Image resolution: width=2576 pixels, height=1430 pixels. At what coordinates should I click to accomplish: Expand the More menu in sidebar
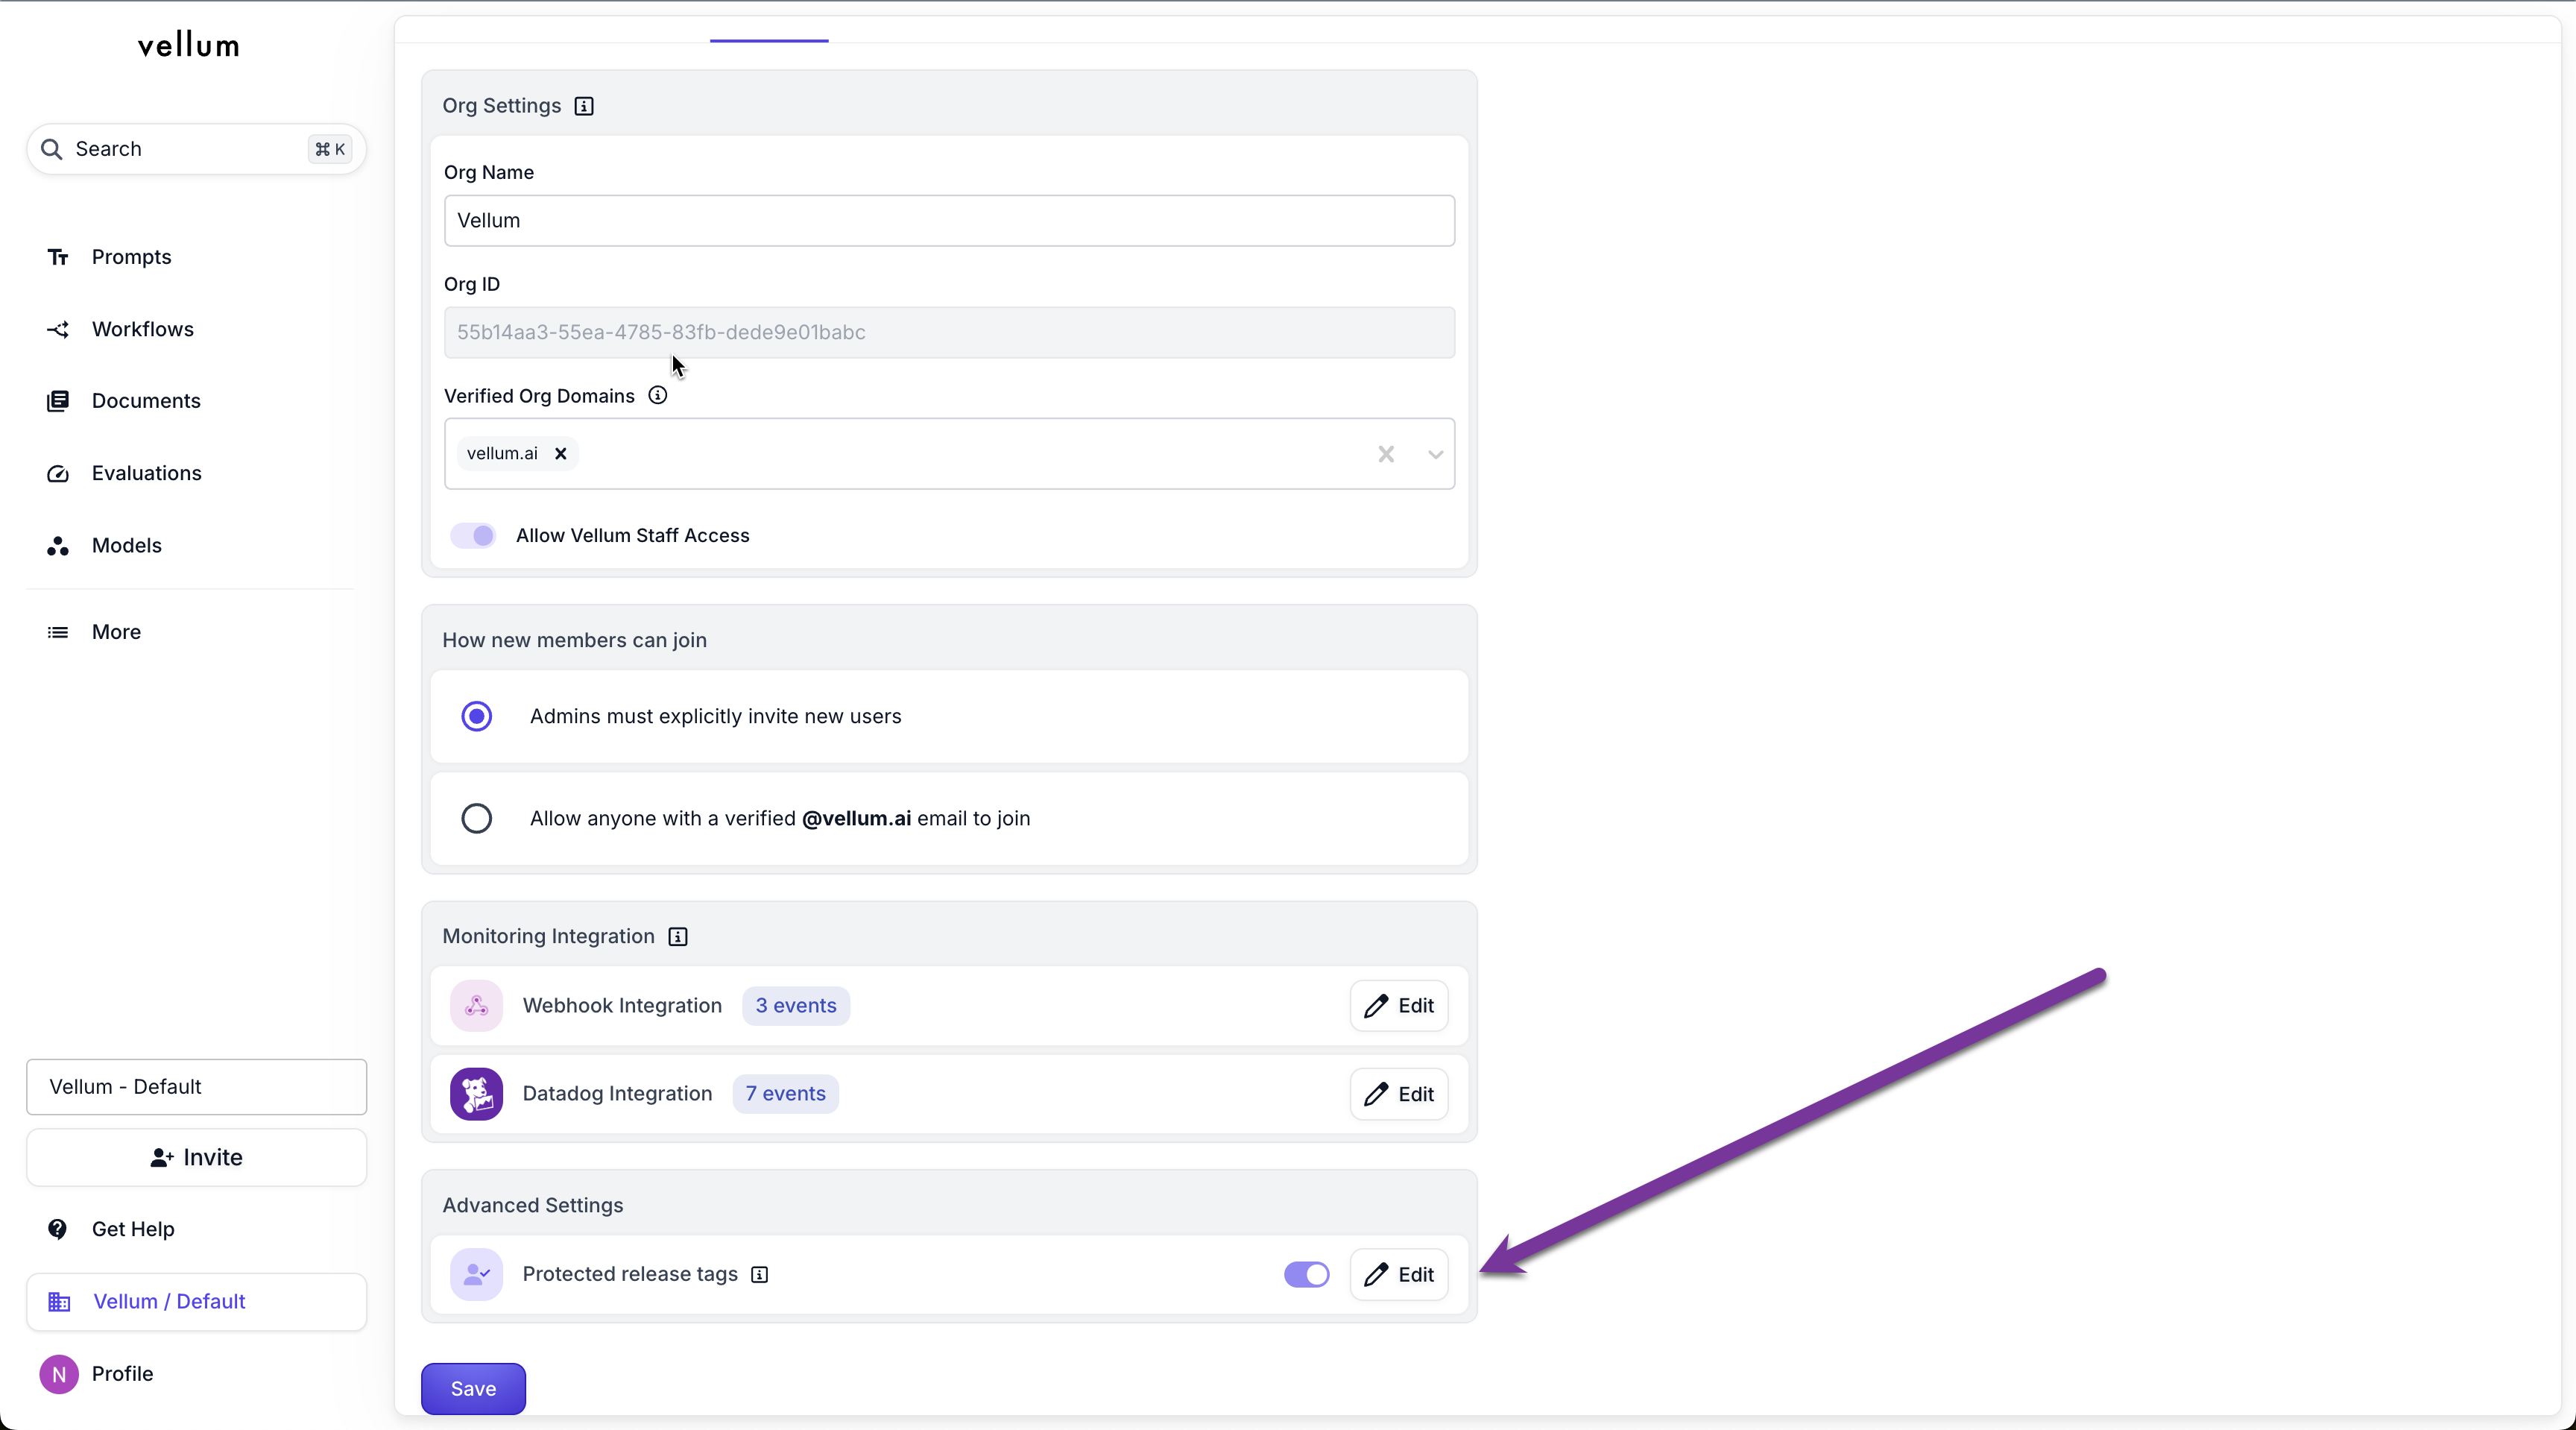coord(116,632)
